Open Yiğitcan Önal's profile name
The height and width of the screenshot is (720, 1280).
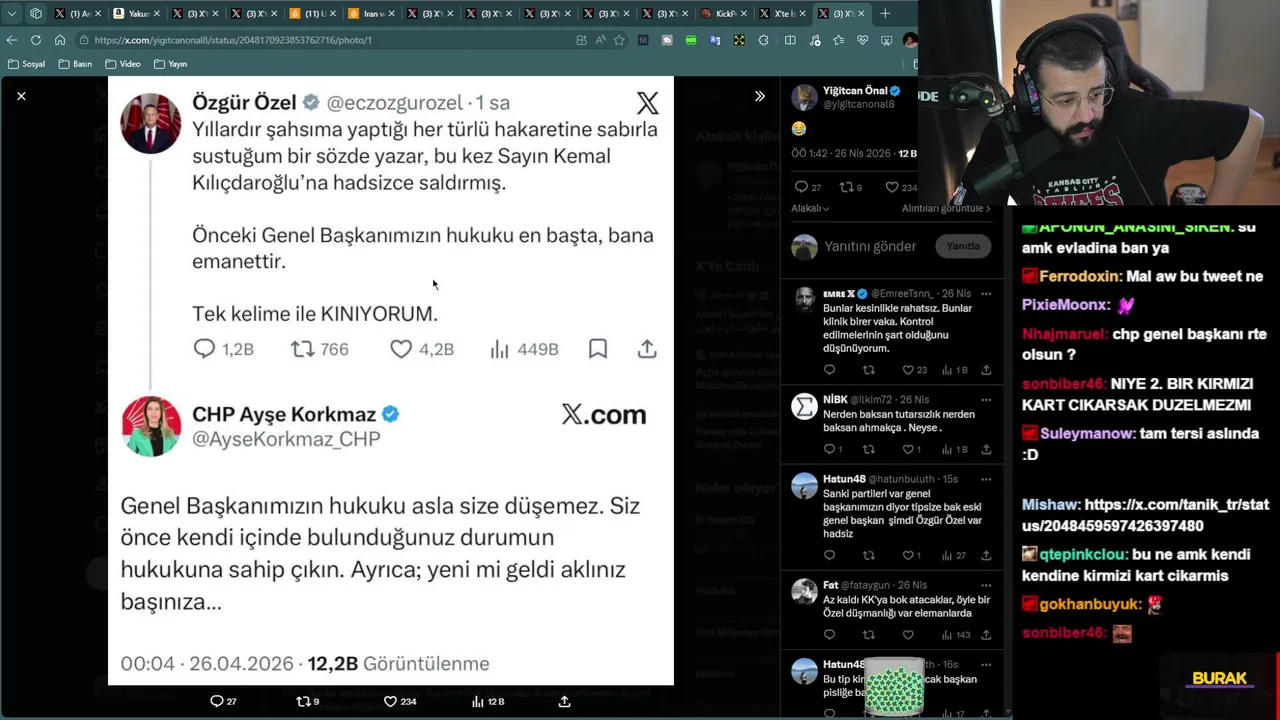856,91
